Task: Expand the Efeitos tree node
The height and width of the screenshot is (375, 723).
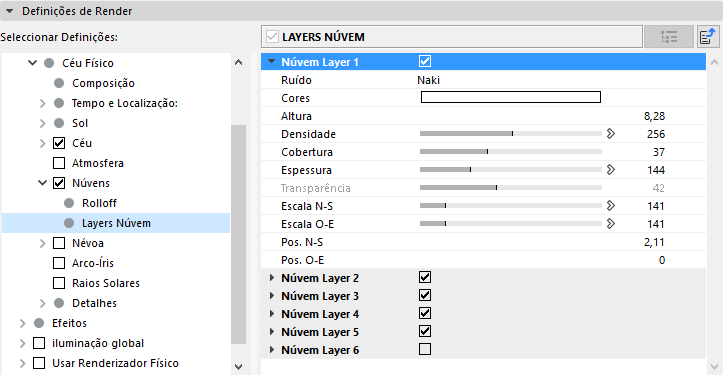Action: [x=23, y=323]
